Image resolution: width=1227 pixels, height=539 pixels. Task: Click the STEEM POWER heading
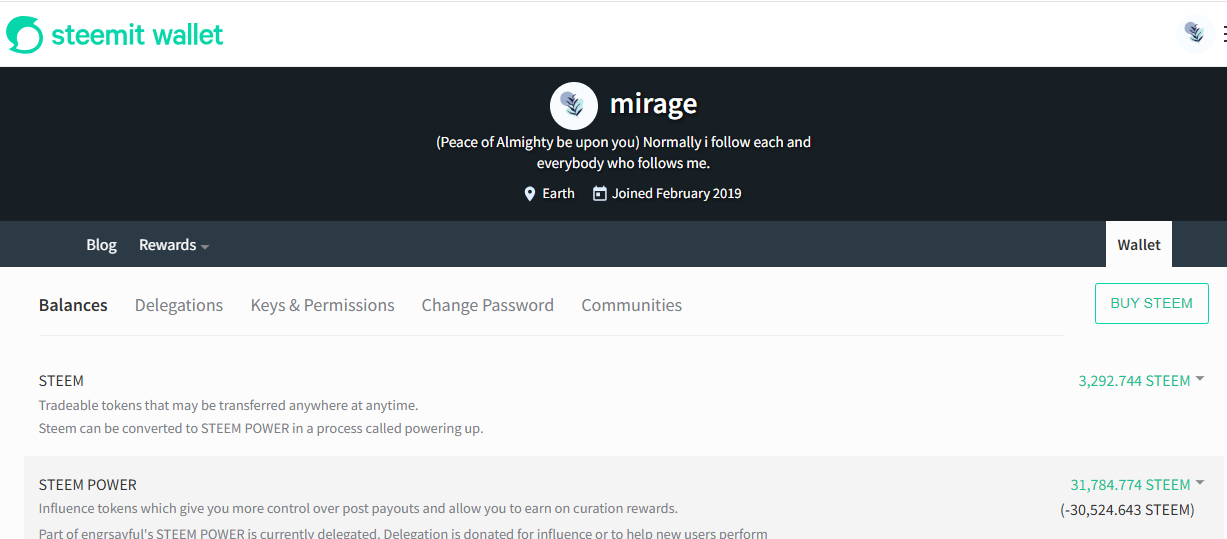click(88, 485)
